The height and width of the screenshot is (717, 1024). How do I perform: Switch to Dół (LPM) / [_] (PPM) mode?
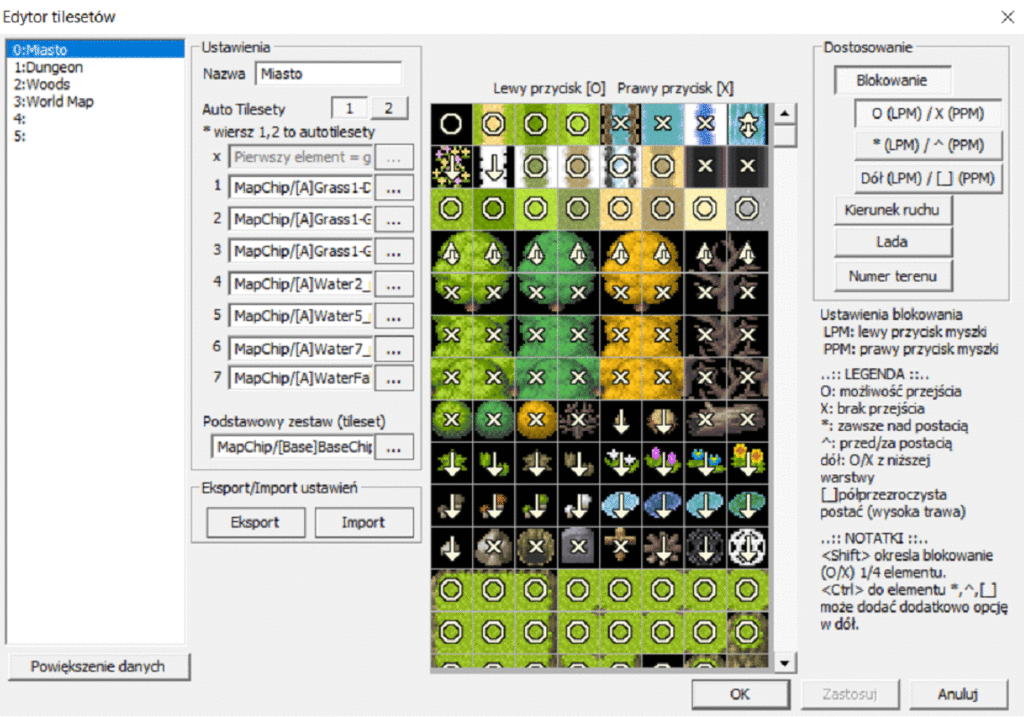(927, 177)
